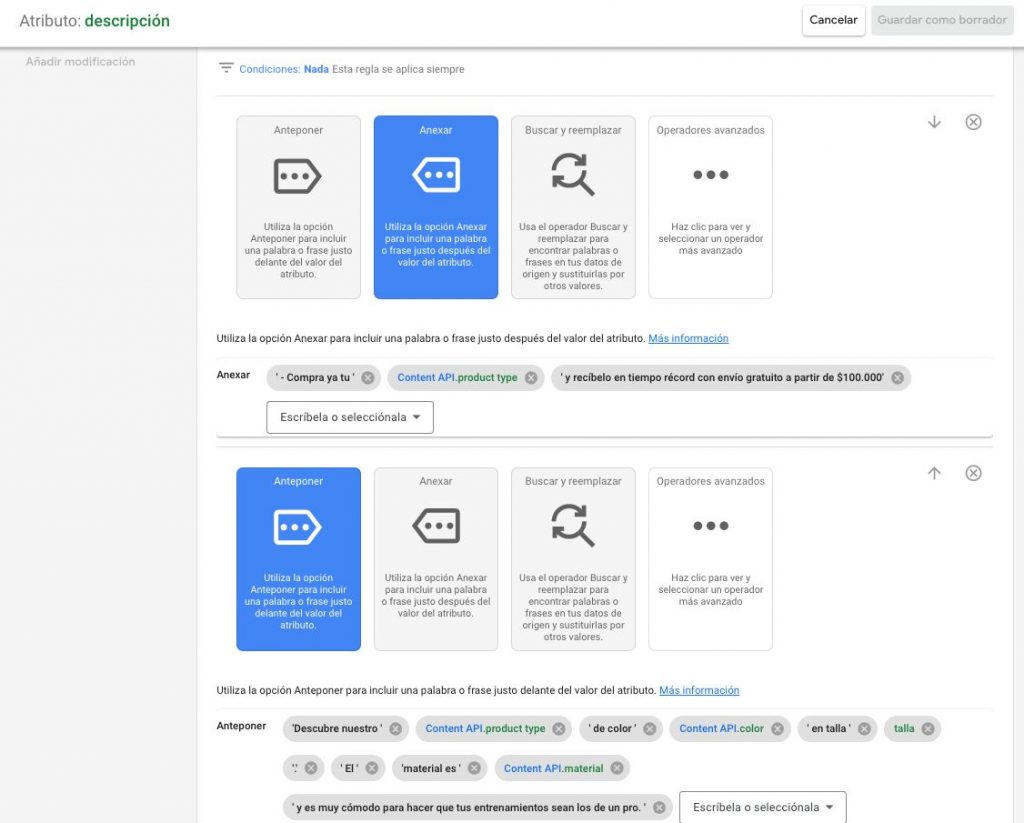Move first rule down with arrow icon
The image size is (1024, 823).
[x=934, y=122]
